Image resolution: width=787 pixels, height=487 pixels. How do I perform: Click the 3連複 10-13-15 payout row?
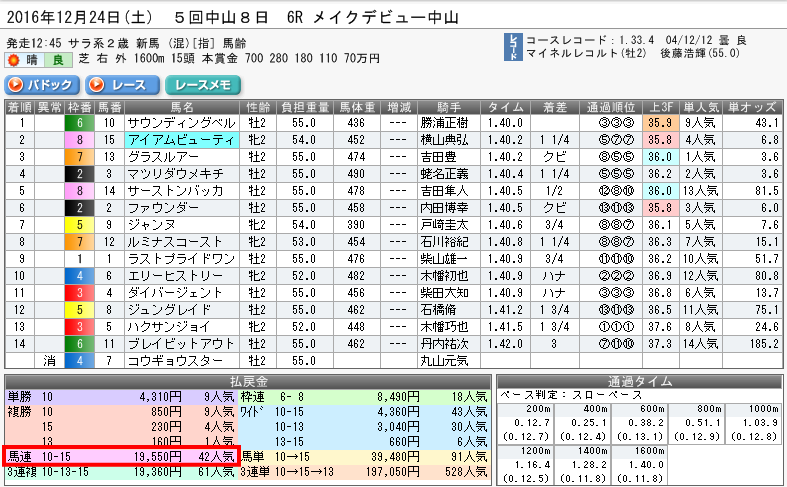[121, 471]
